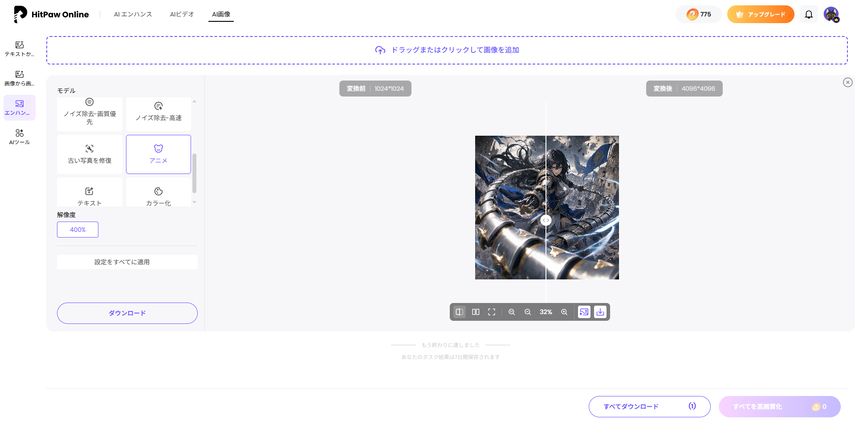This screenshot has width=855, height=424.
Task: Switch to the AI エンハンス tab
Action: tap(133, 14)
